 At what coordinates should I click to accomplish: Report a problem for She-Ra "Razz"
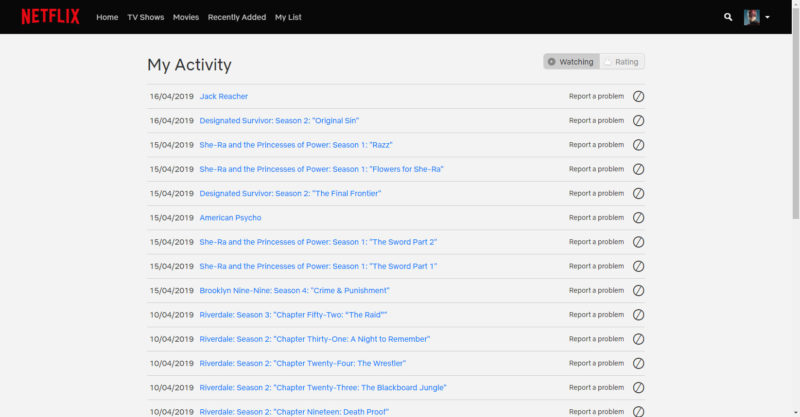pyautogui.click(x=596, y=145)
